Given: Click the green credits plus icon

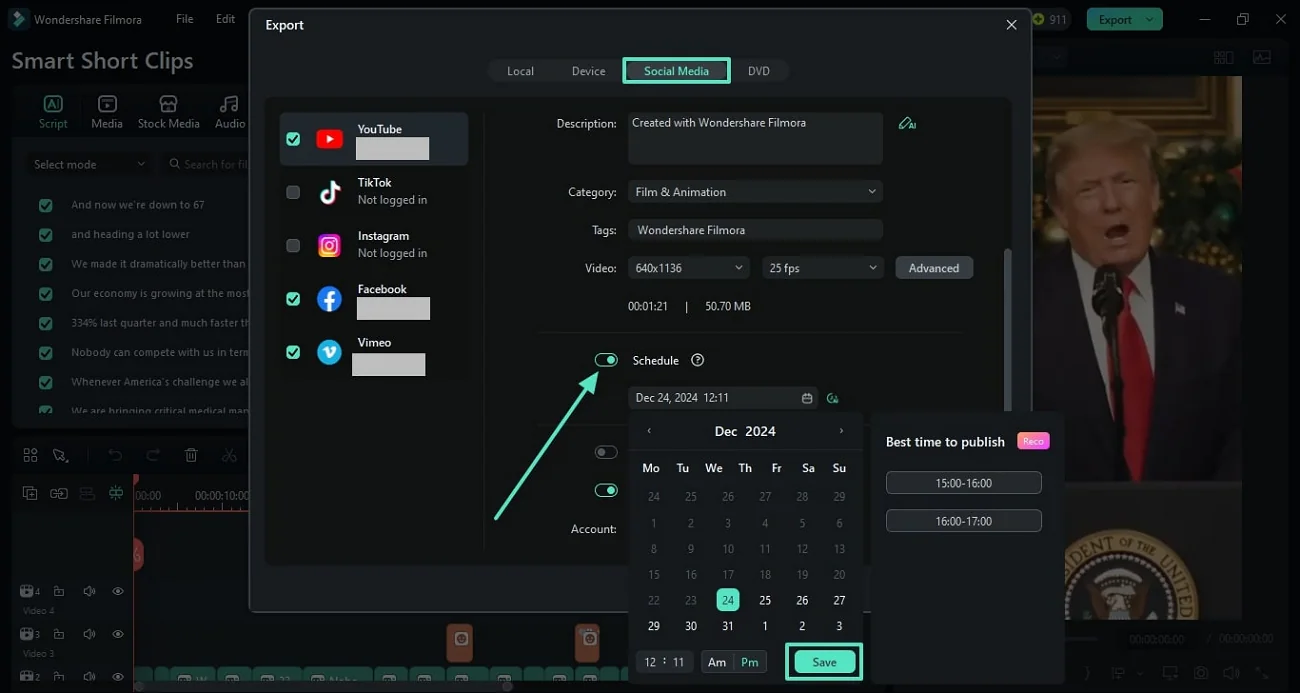Looking at the screenshot, I should 1038,19.
